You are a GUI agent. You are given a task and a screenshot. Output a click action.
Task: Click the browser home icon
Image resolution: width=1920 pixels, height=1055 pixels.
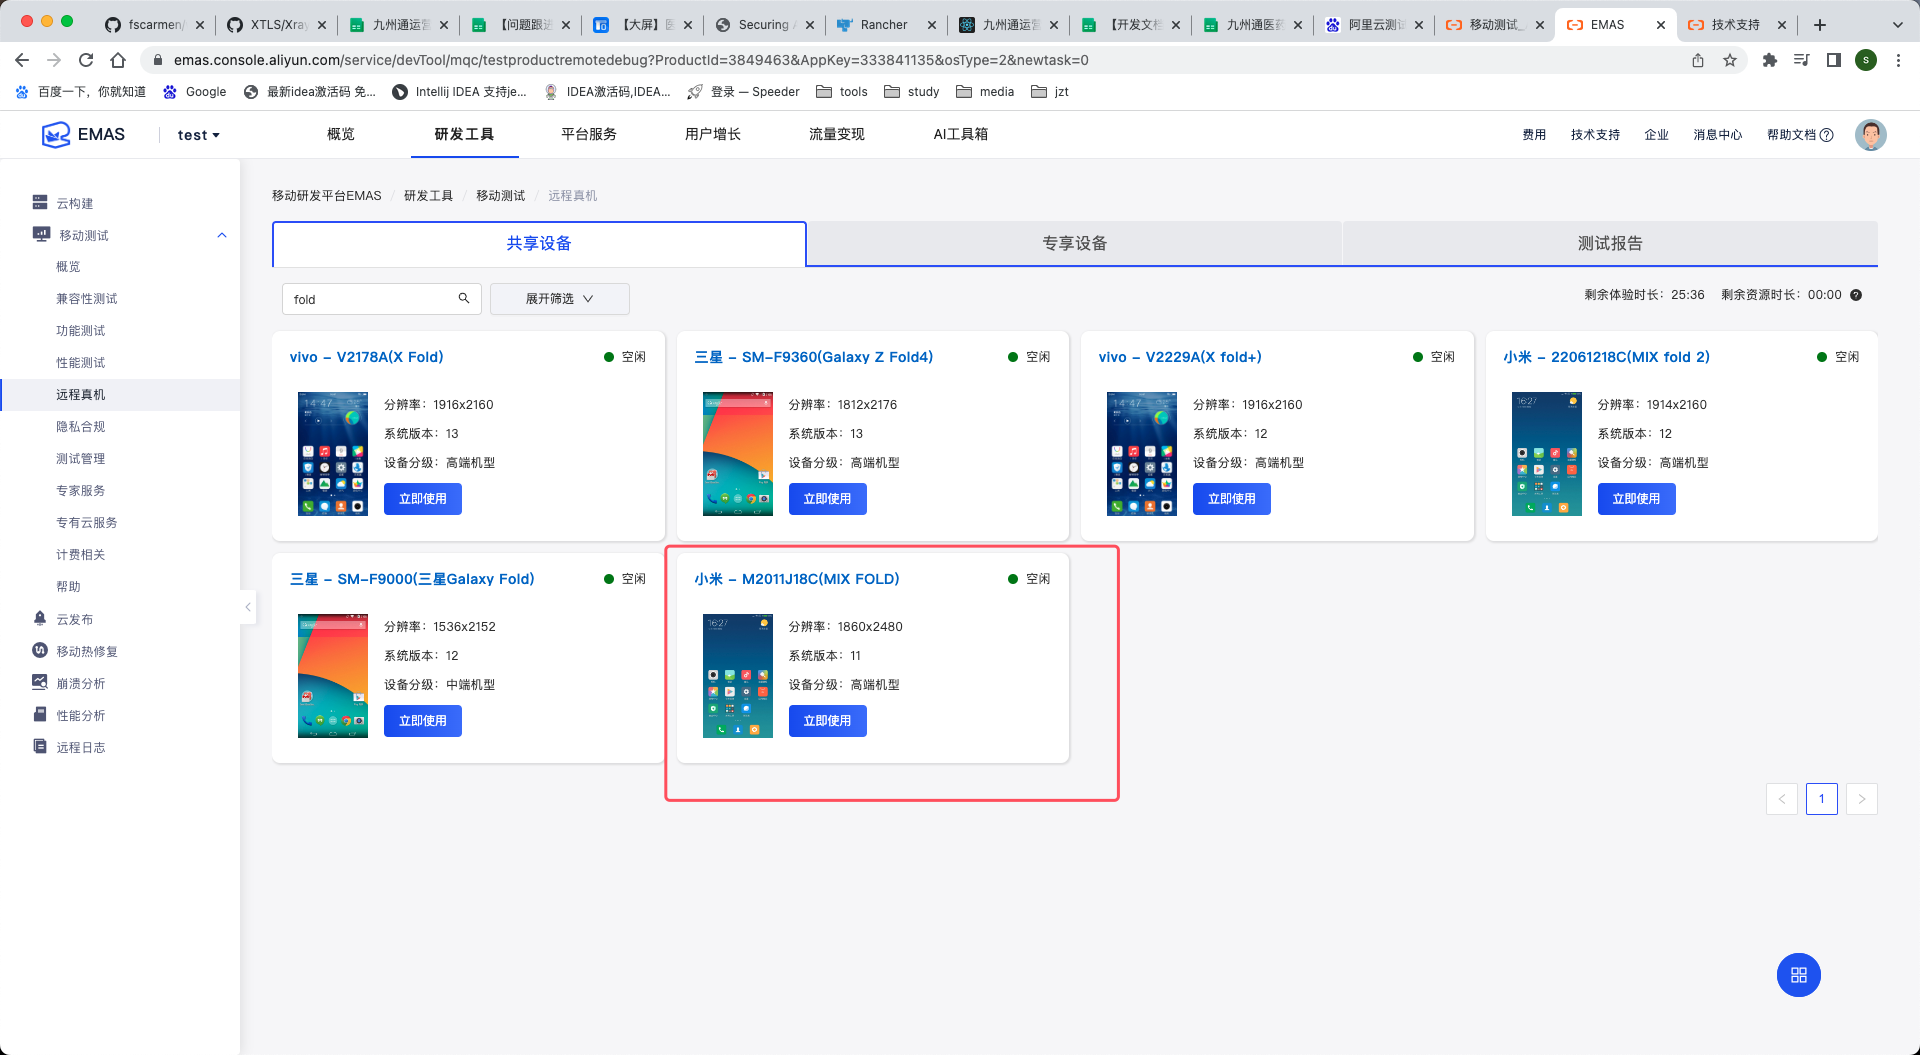click(118, 60)
